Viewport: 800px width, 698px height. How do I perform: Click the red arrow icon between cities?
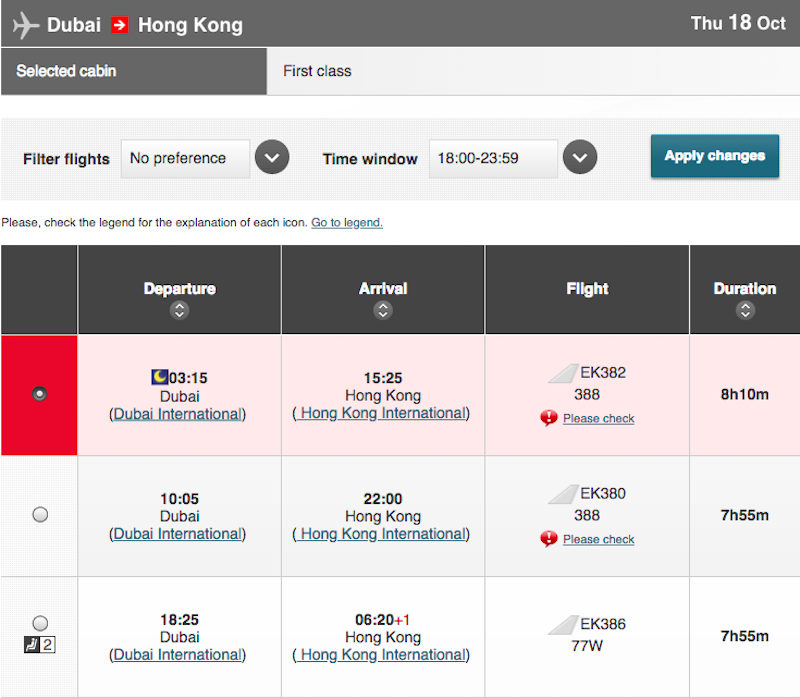pos(120,25)
